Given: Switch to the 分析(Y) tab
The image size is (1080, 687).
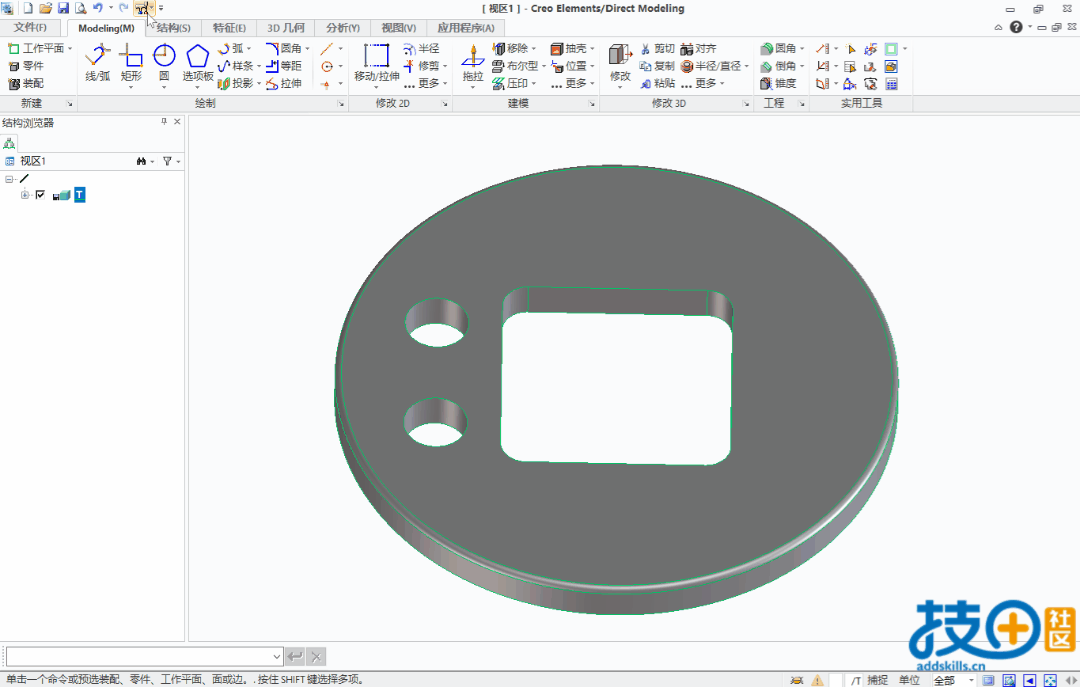Looking at the screenshot, I should point(343,28).
